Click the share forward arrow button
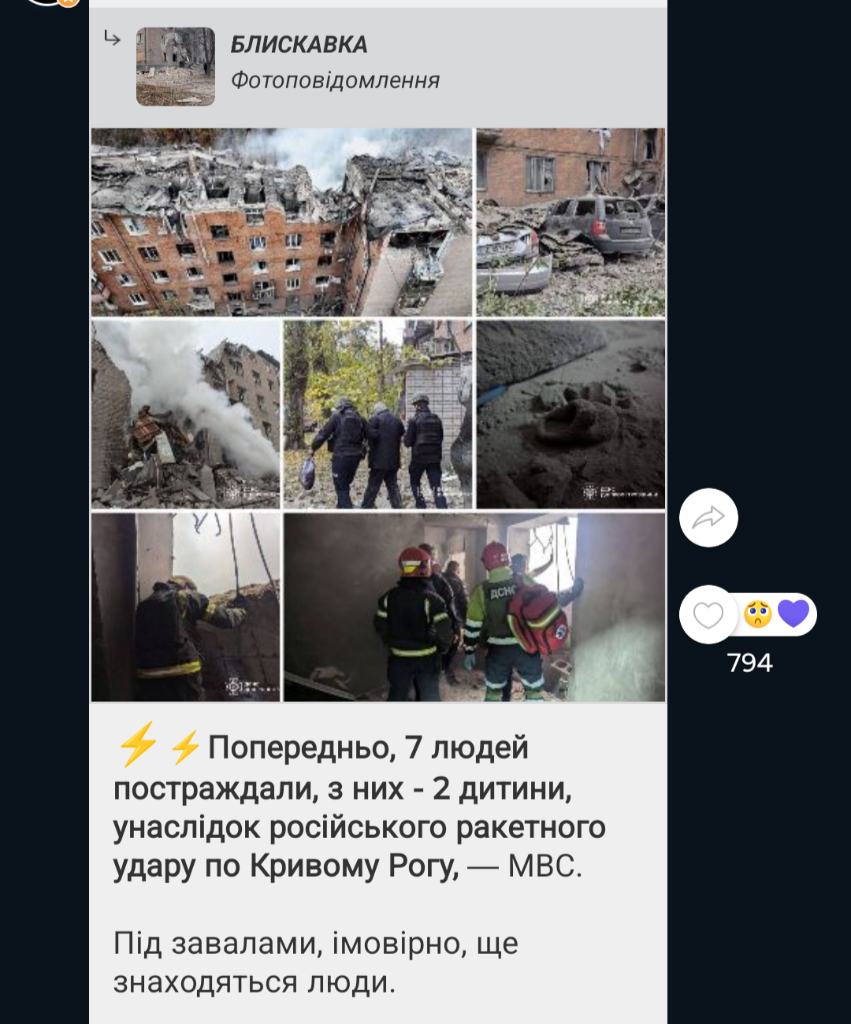This screenshot has height=1024, width=851. point(709,517)
